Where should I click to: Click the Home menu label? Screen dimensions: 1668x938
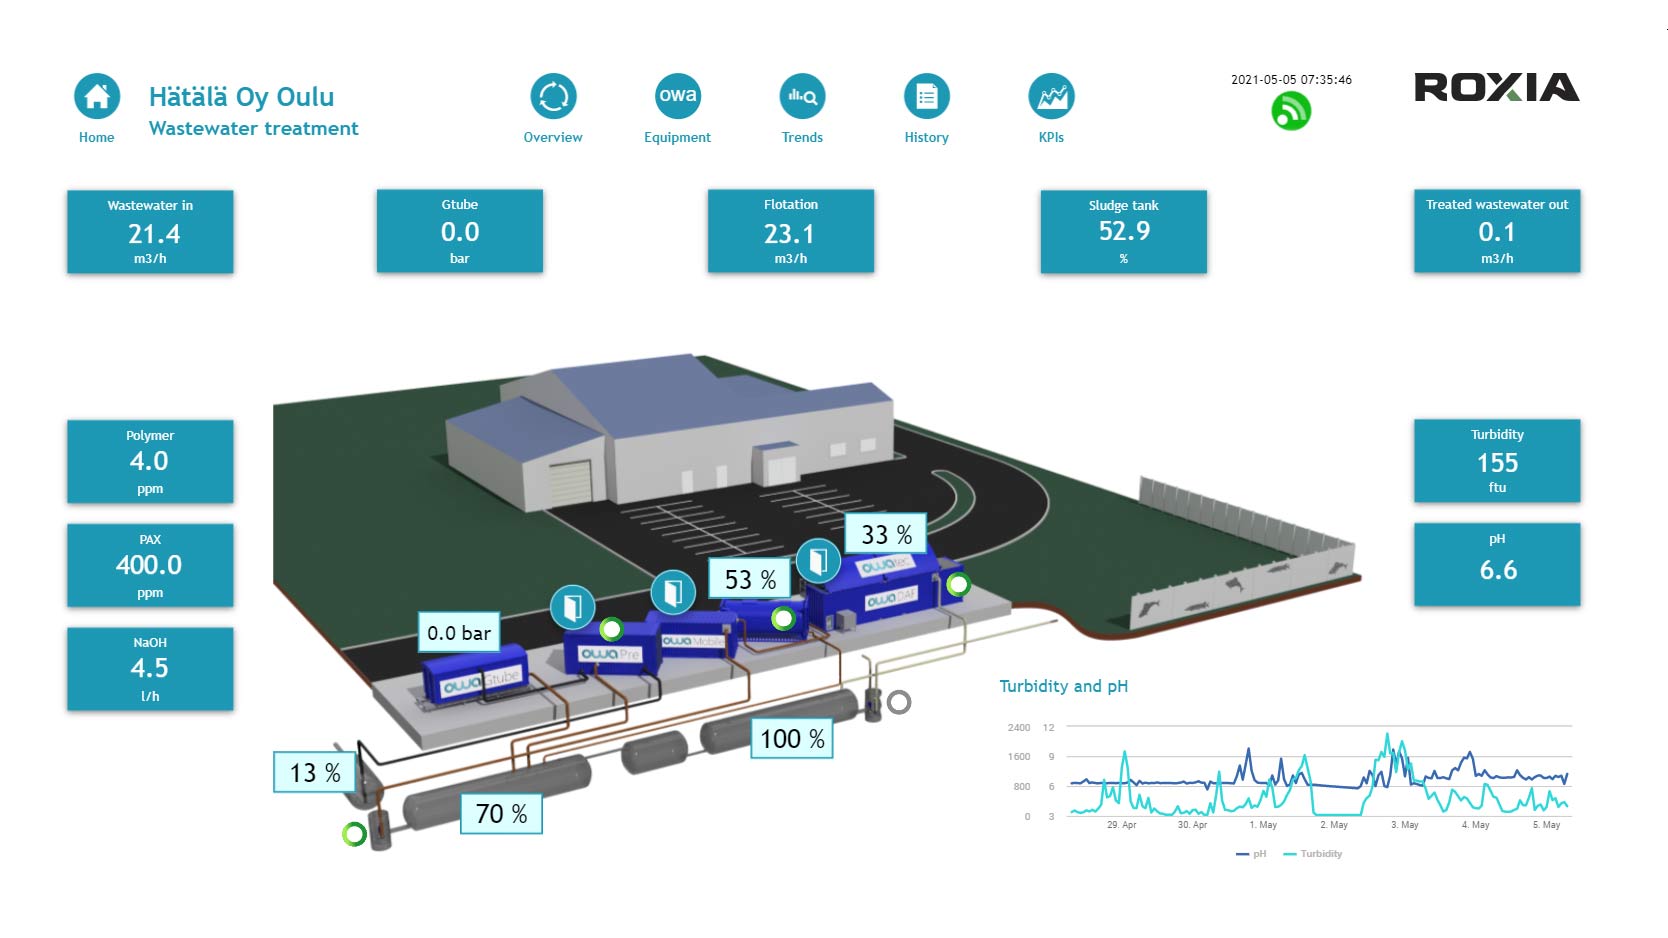point(97,138)
